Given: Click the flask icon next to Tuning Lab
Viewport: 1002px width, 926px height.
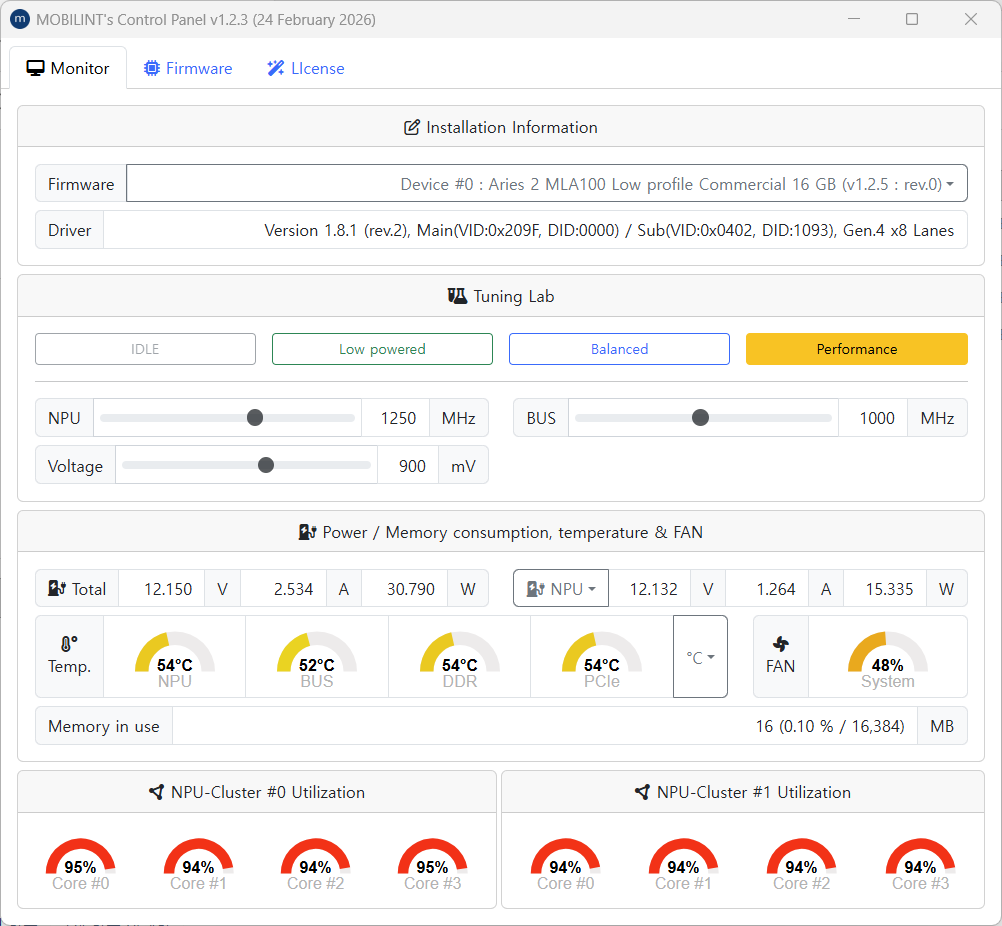Looking at the screenshot, I should [x=457, y=296].
